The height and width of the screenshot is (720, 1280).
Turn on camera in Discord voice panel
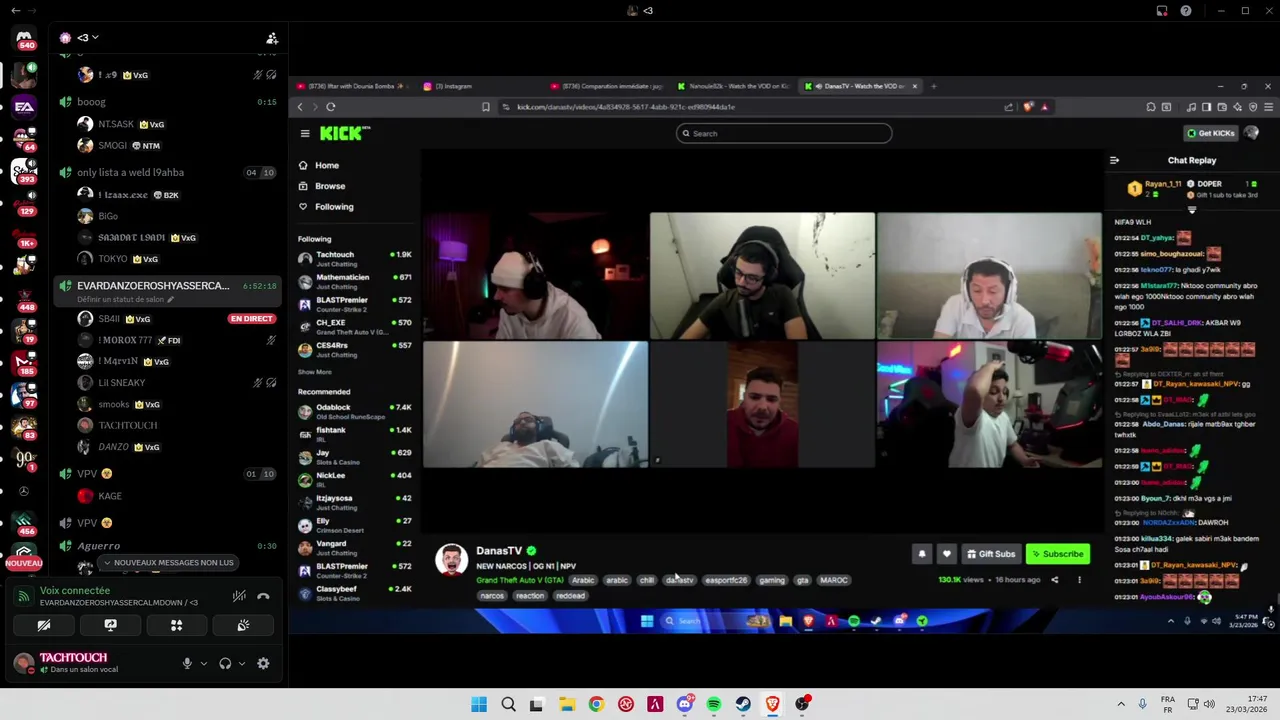44,625
